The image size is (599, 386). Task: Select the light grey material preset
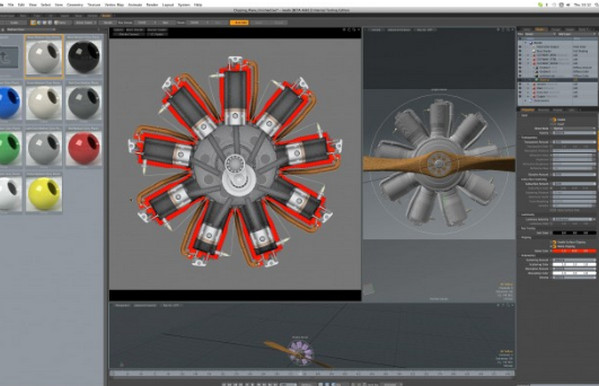click(44, 57)
